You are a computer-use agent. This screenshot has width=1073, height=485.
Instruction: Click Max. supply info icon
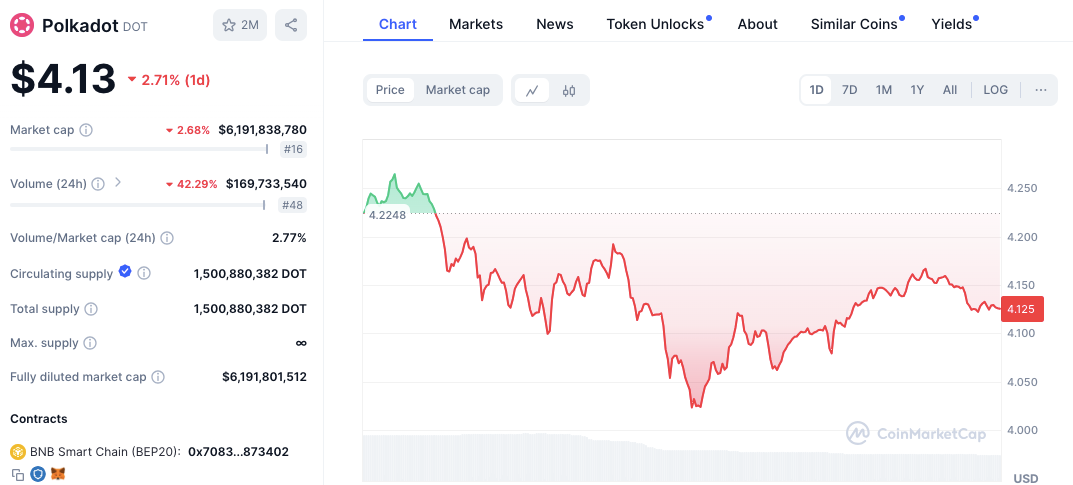click(x=90, y=343)
